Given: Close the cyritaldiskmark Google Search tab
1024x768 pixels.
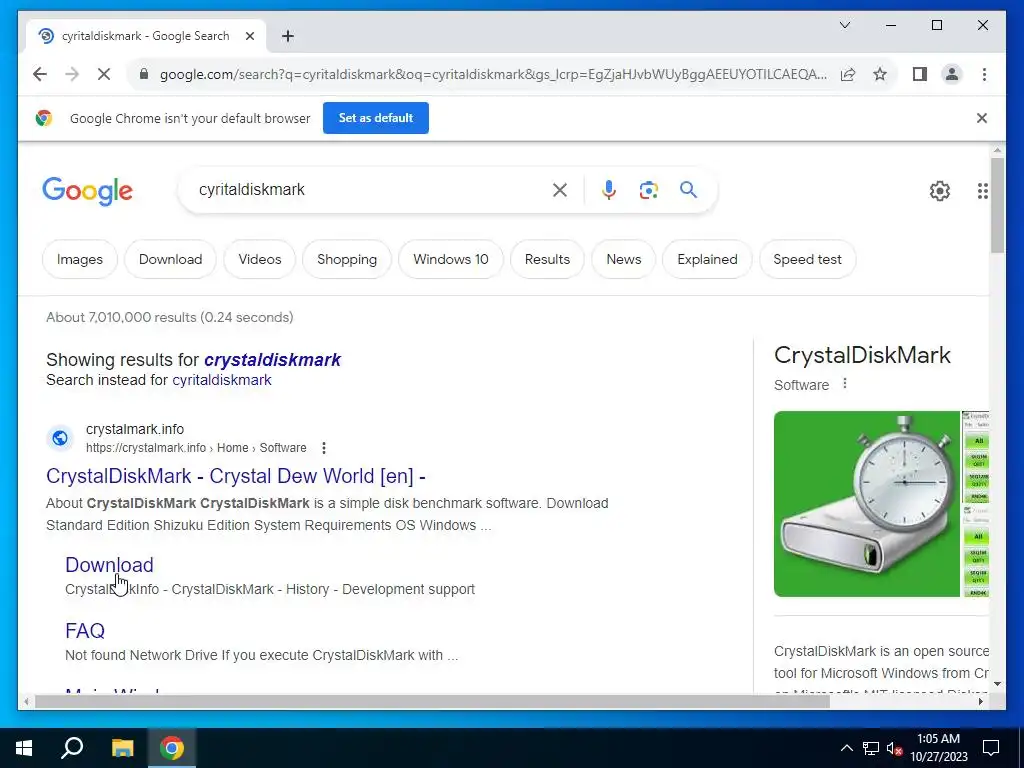Looking at the screenshot, I should click(249, 36).
